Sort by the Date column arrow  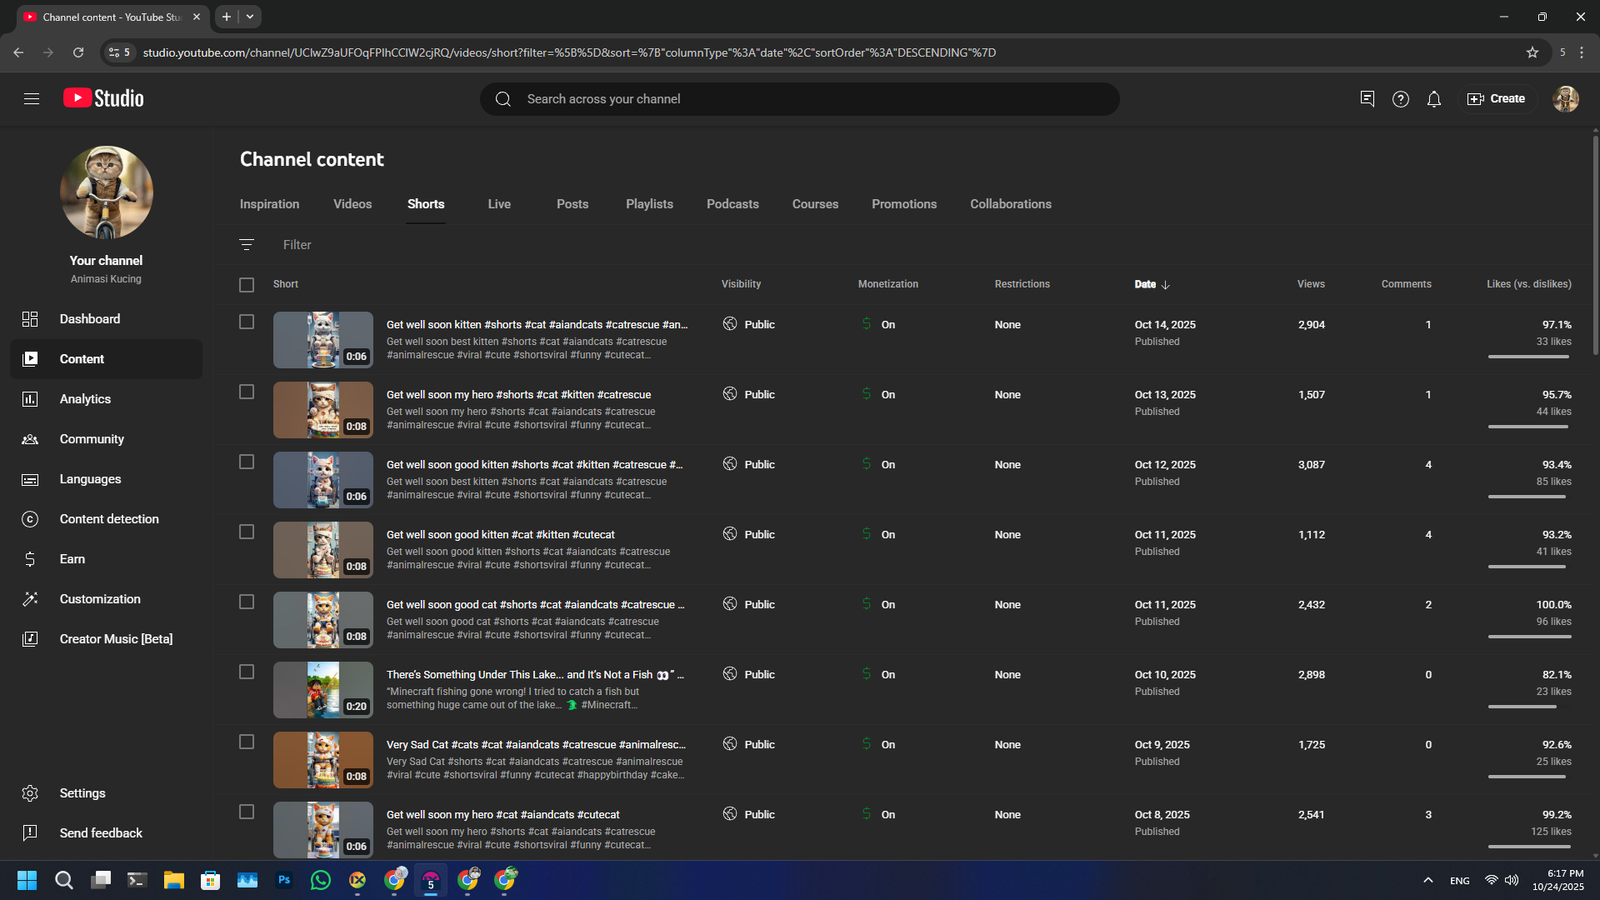tap(1165, 285)
